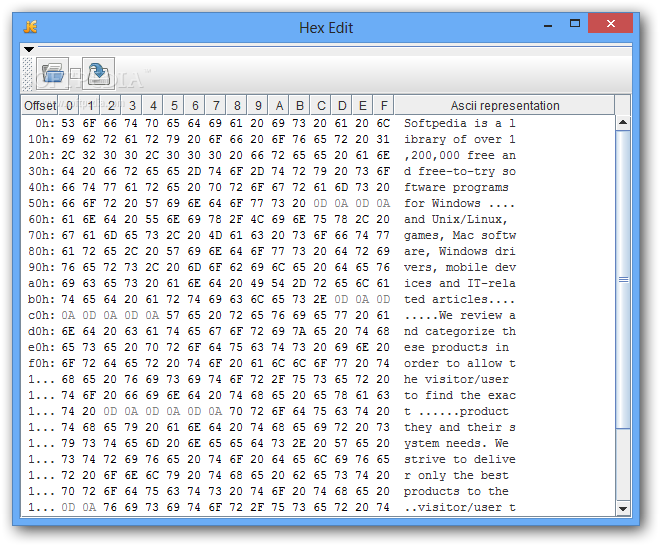
Task: Select the c0h: offset row label
Action: click(42, 315)
